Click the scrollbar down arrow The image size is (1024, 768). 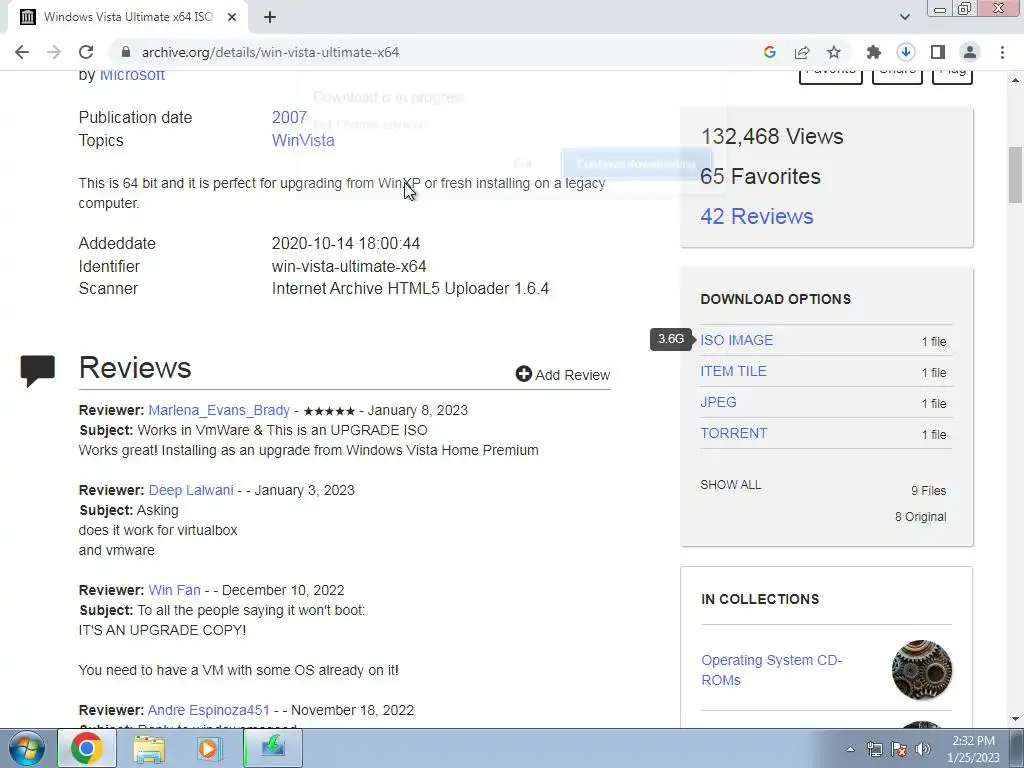pyautogui.click(x=1015, y=719)
